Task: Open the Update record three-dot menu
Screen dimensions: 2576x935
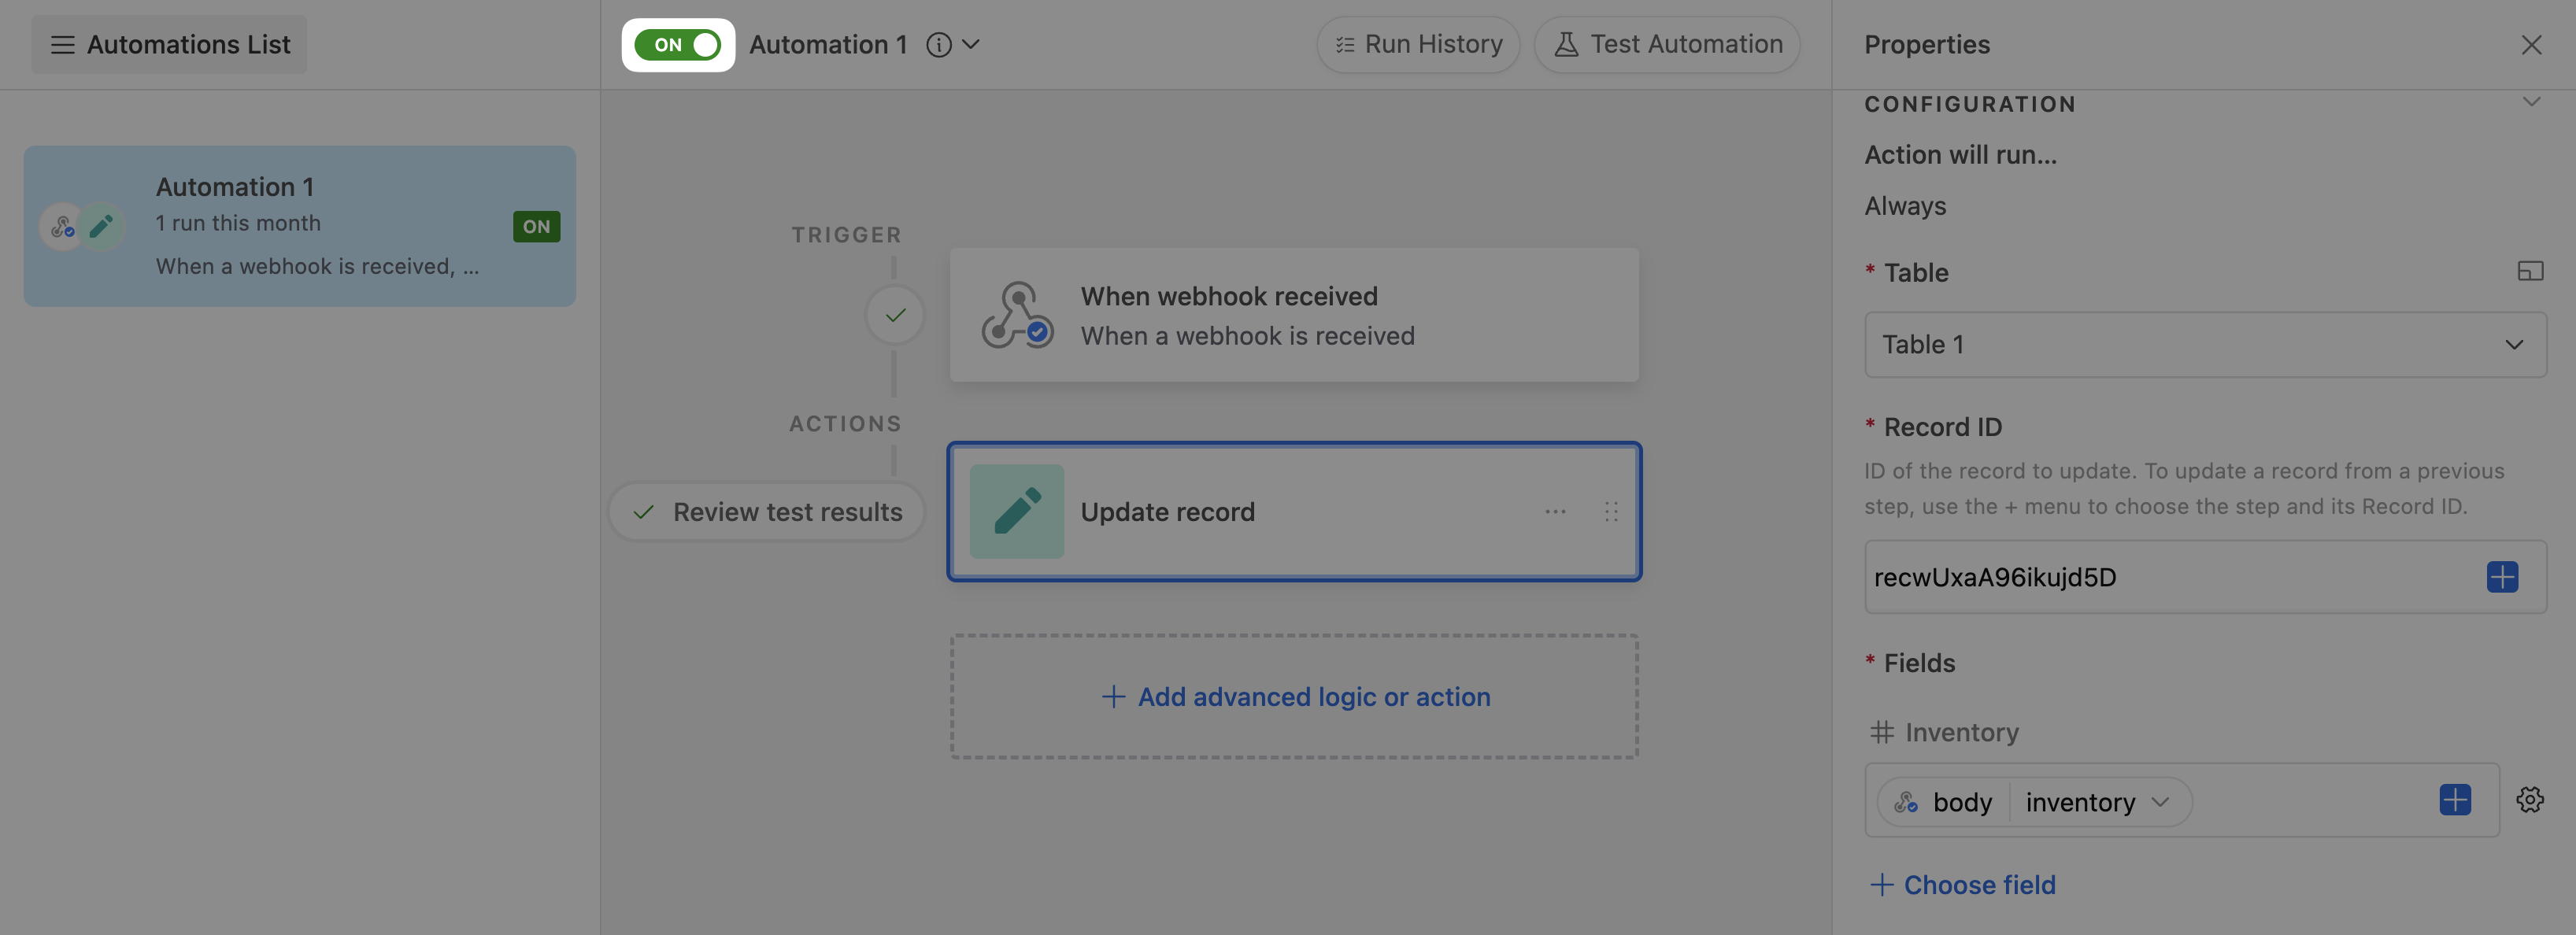Action: click(x=1555, y=511)
